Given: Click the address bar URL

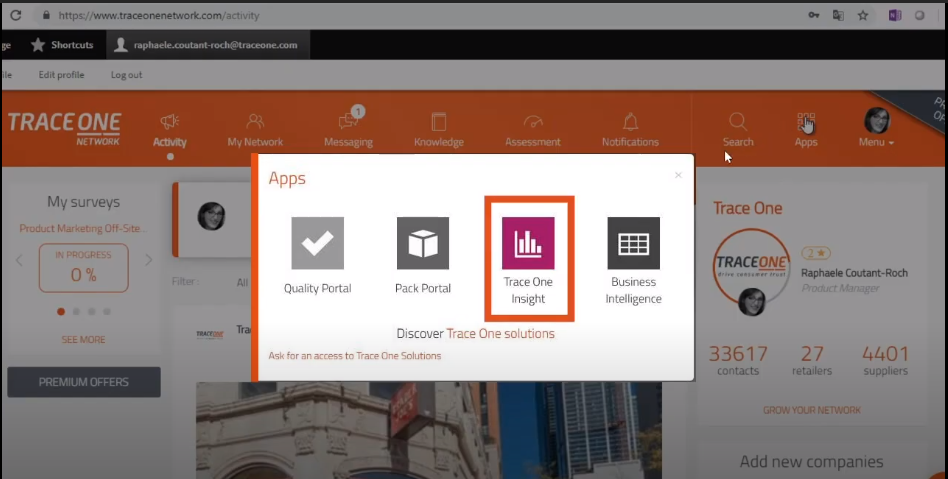Looking at the screenshot, I should [x=159, y=16].
